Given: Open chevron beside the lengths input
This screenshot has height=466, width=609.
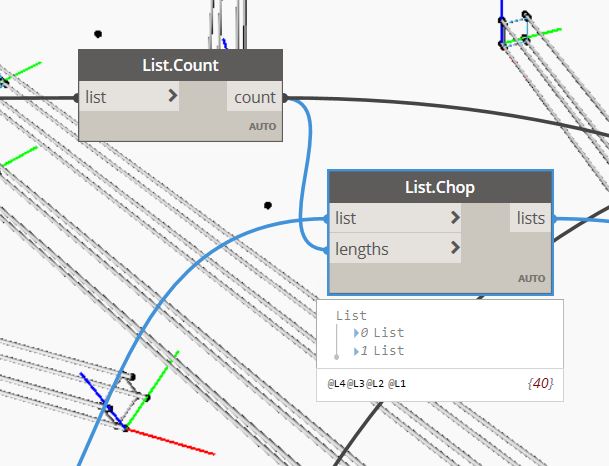Looking at the screenshot, I should 456,248.
